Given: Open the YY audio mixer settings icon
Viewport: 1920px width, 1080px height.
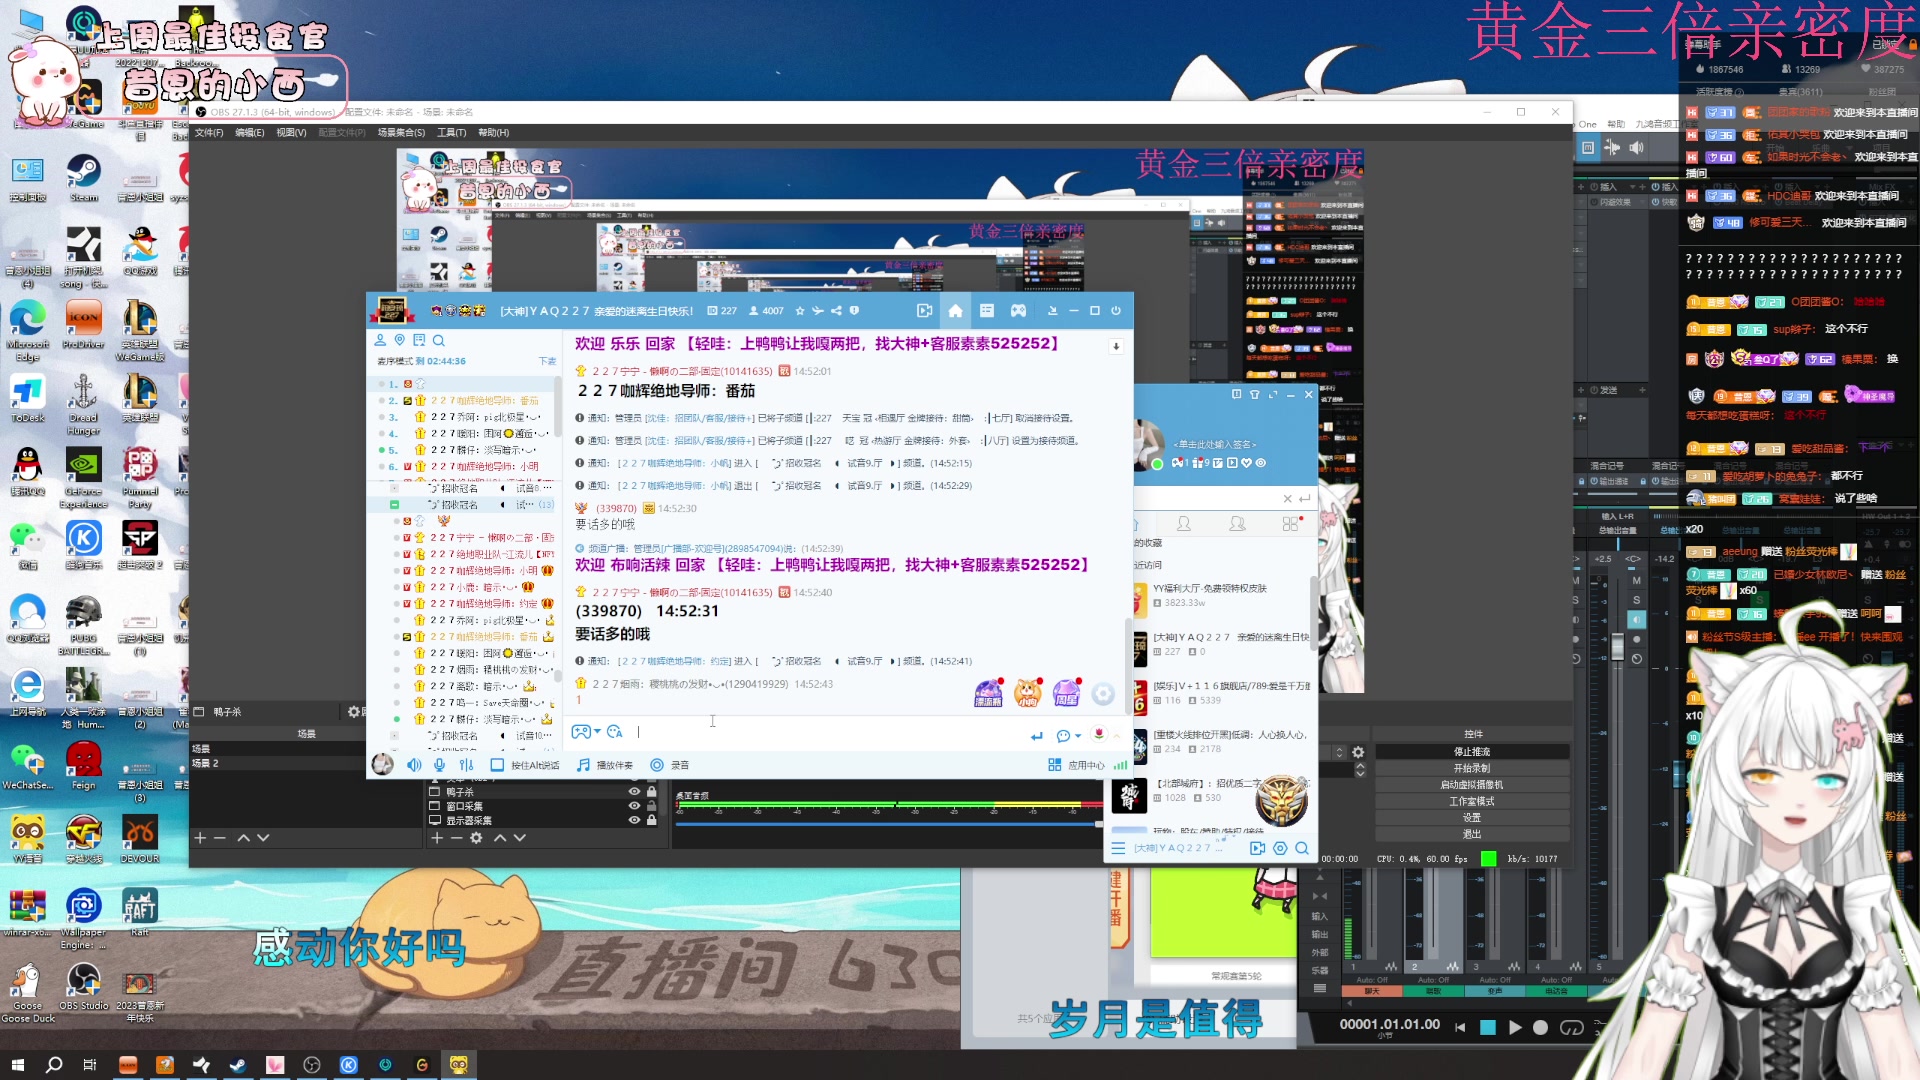Looking at the screenshot, I should pos(466,765).
